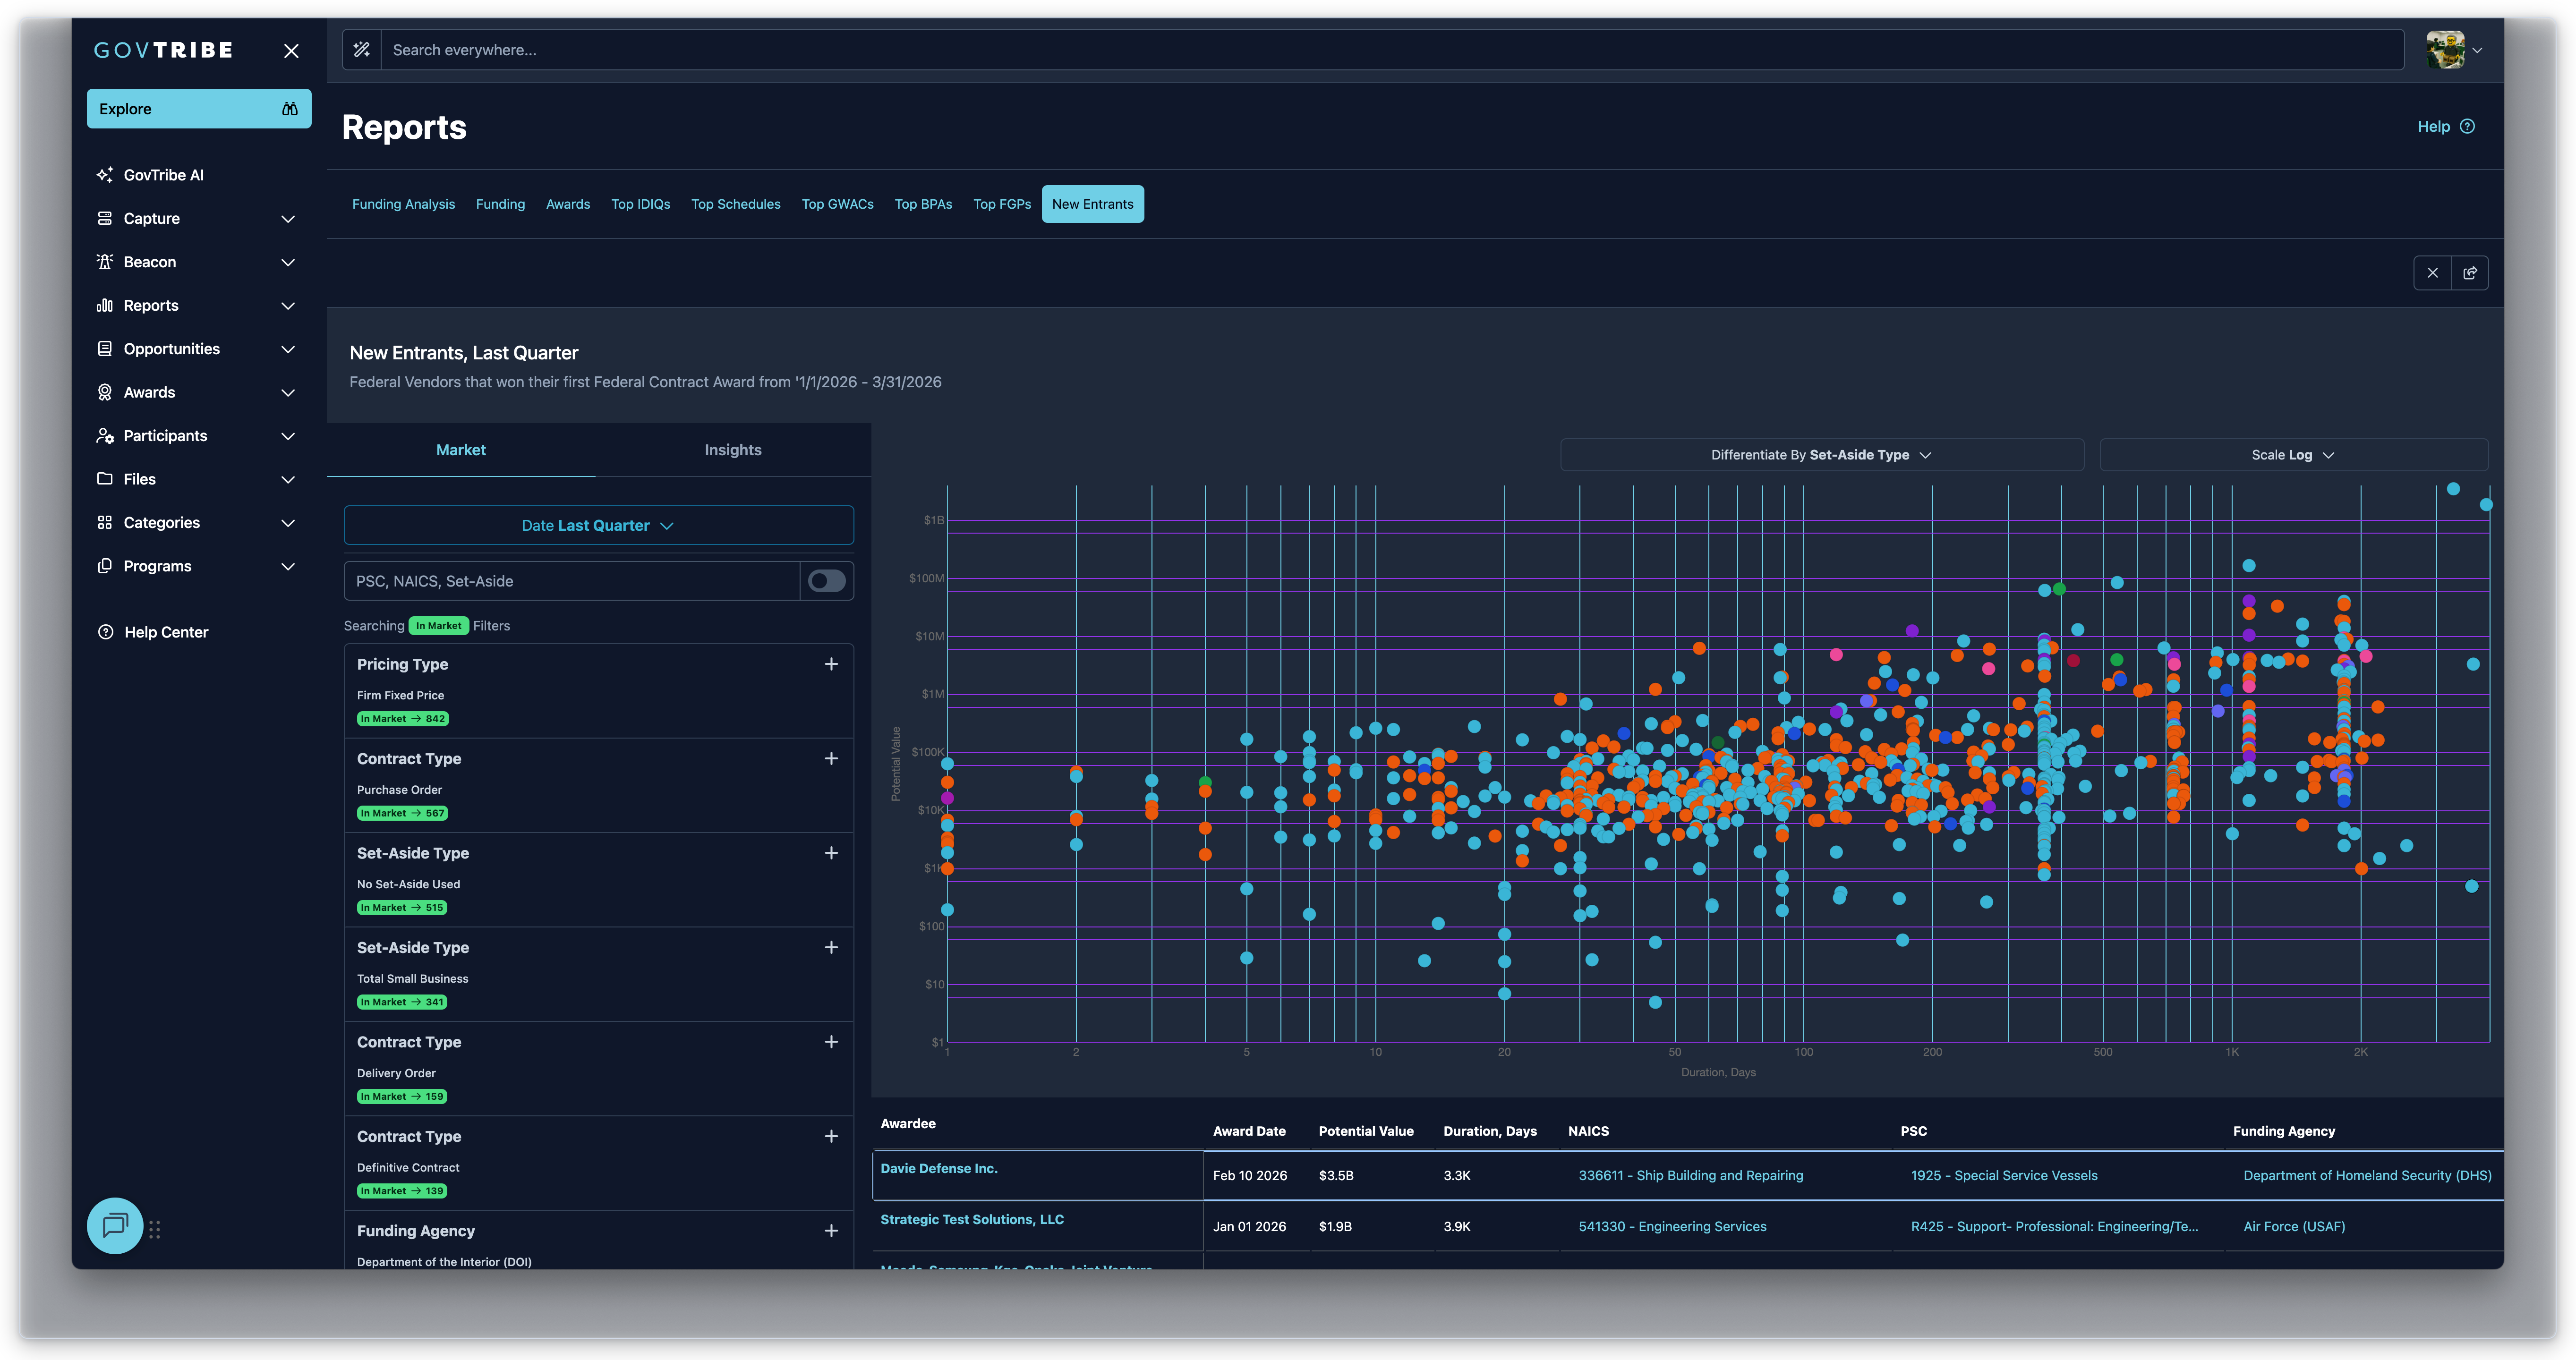2576x1360 pixels.
Task: Select the Market tab
Action: pyautogui.click(x=461, y=450)
